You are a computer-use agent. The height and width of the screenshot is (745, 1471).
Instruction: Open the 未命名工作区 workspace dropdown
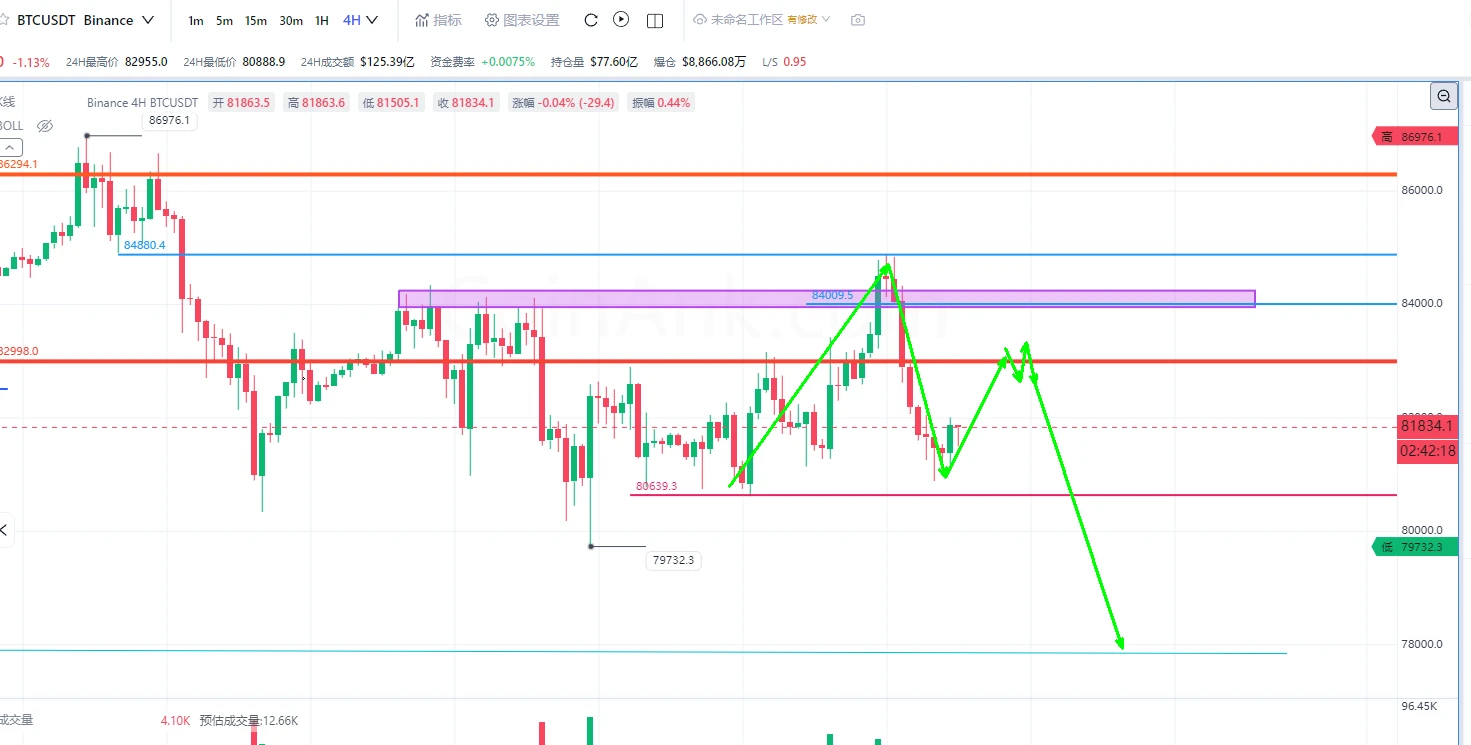(762, 20)
